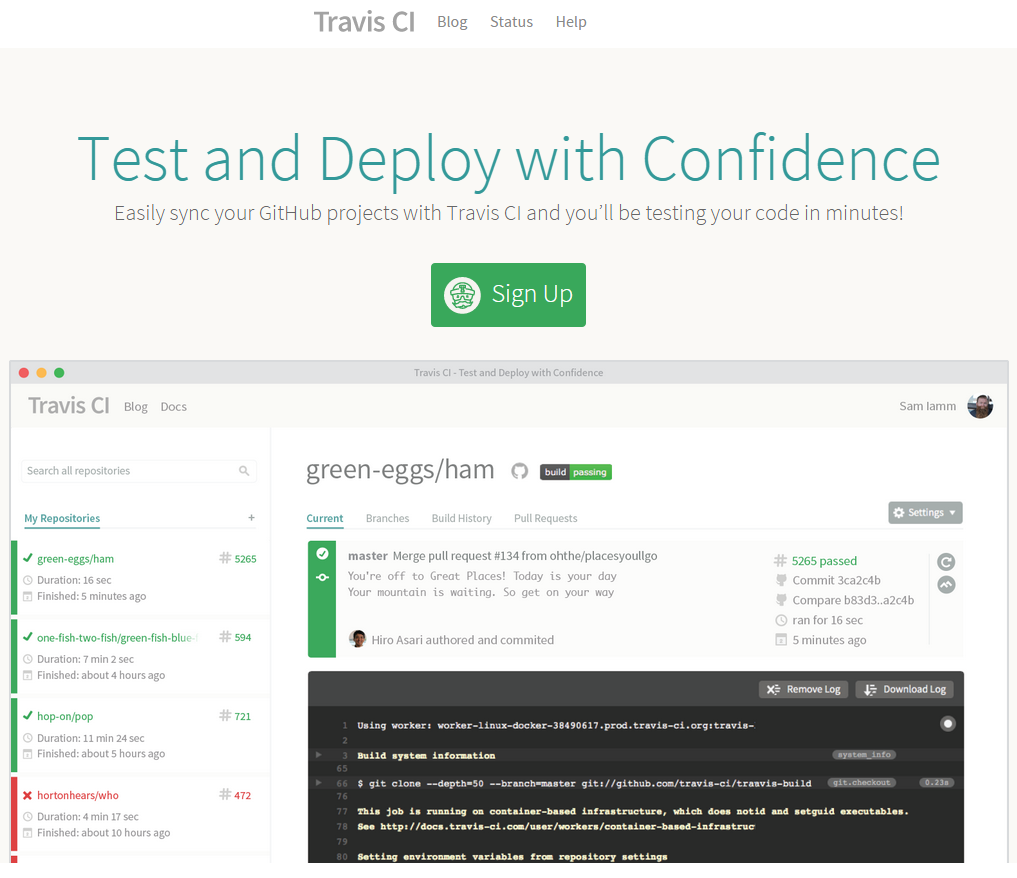Open the green-eggs/ham repository in sidebar

tap(75, 559)
